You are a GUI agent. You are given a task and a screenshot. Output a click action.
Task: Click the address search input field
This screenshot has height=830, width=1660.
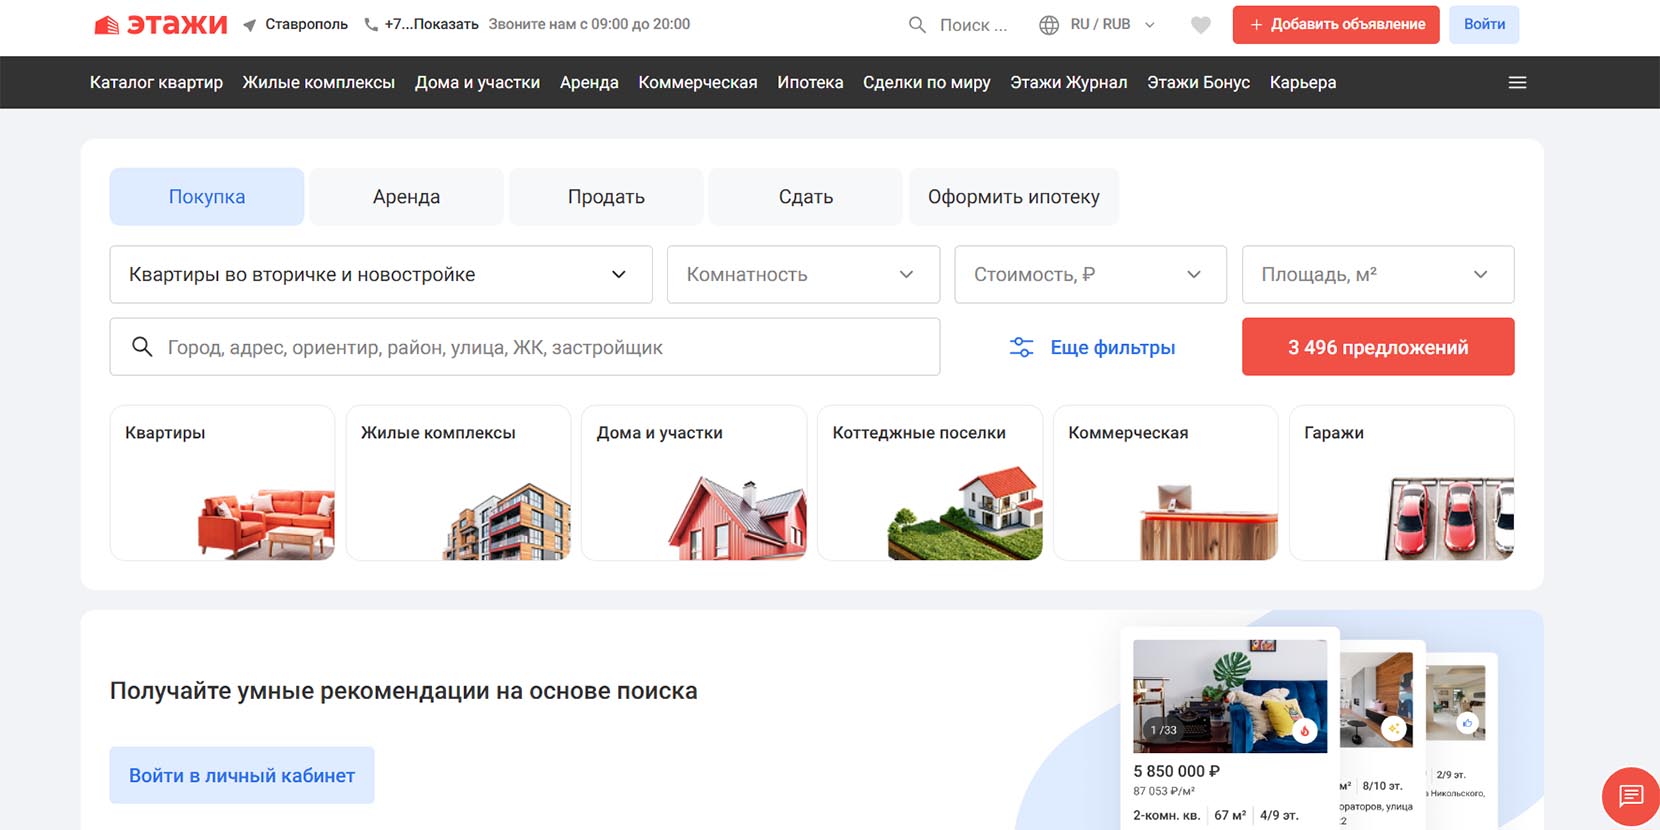[540, 347]
